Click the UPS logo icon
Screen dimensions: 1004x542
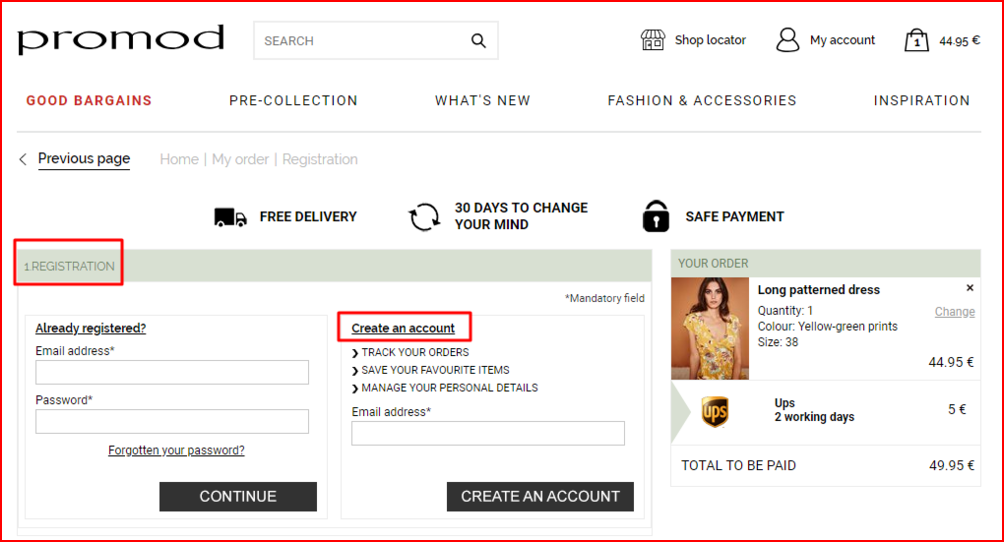coord(715,411)
